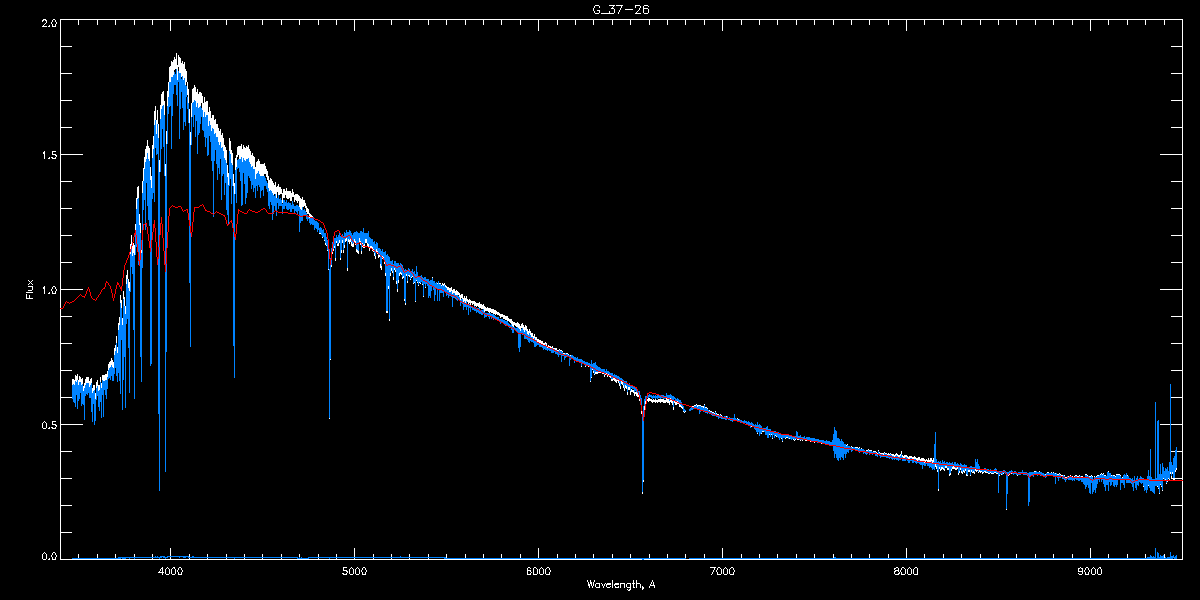Screen dimensions: 1200x600
Task: Click the 9000 wavelength tick label
Action: pyautogui.click(x=1090, y=572)
